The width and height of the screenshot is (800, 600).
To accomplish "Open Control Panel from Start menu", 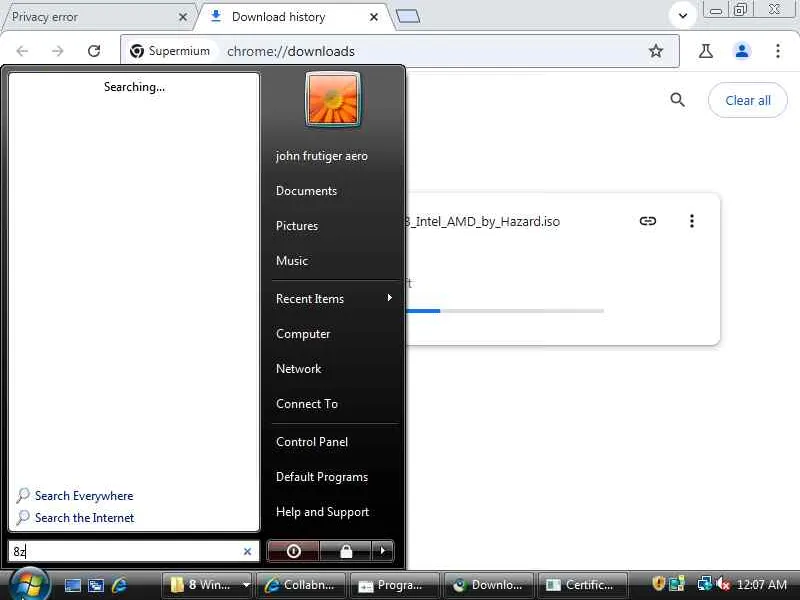I will tap(312, 442).
